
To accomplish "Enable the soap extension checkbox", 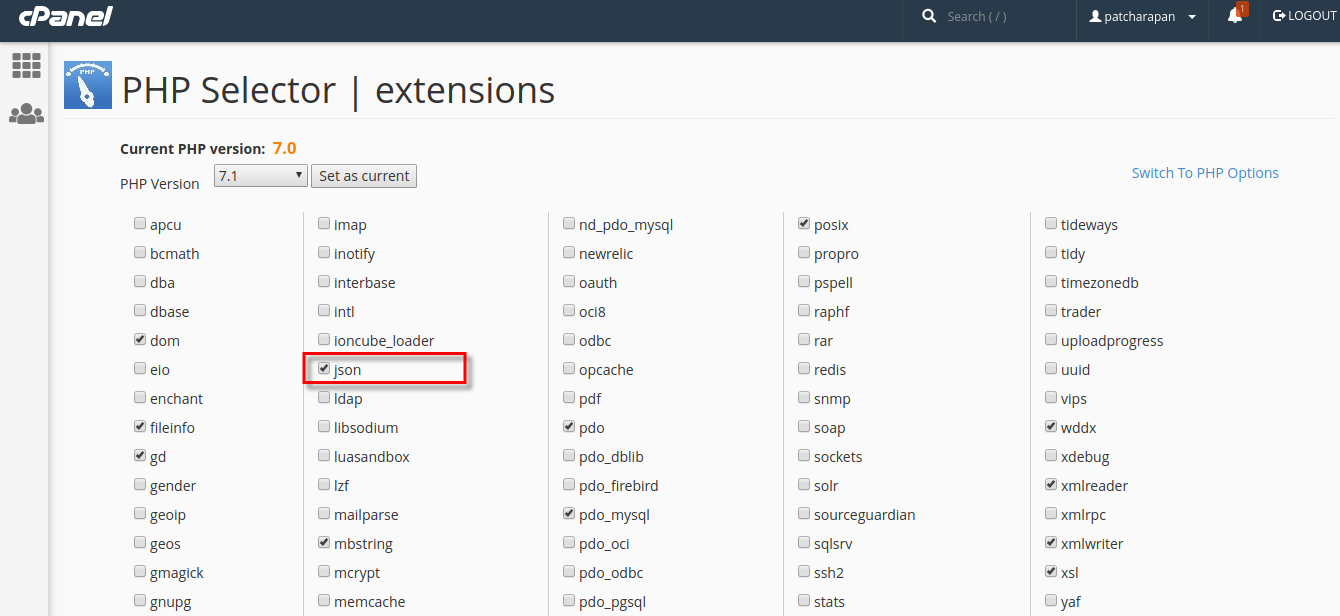I will (804, 427).
